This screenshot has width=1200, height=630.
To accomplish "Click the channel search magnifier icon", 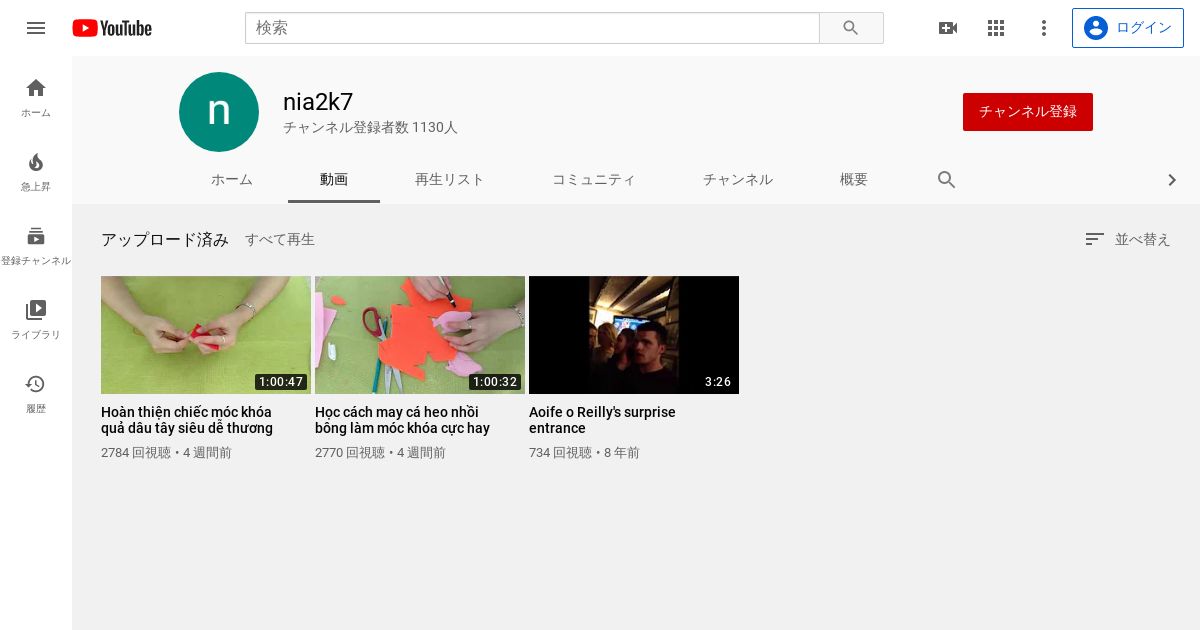I will pyautogui.click(x=947, y=180).
